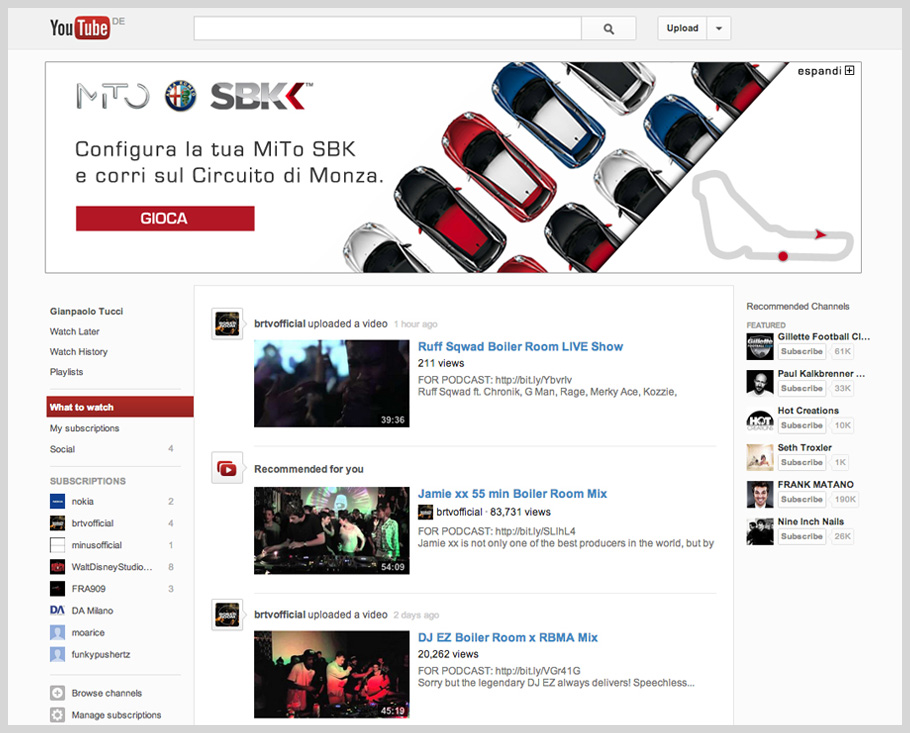Click small brtvofficial icon beside 83,731 views

(425, 512)
